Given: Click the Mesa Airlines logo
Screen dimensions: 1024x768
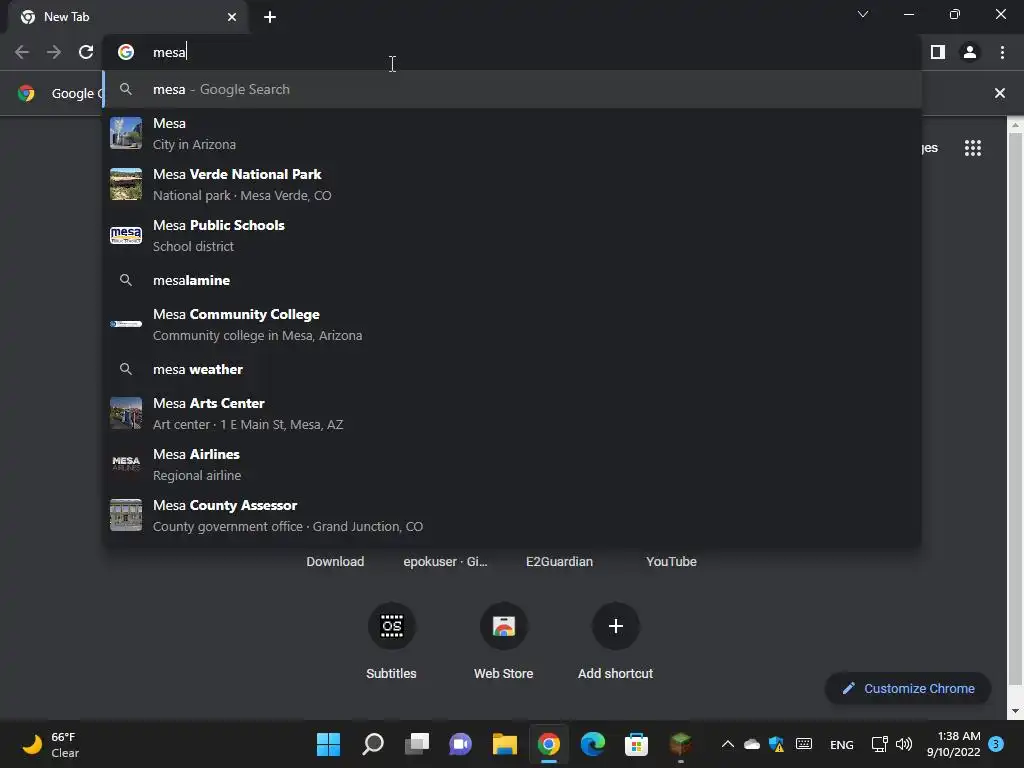Looking at the screenshot, I should (126, 464).
